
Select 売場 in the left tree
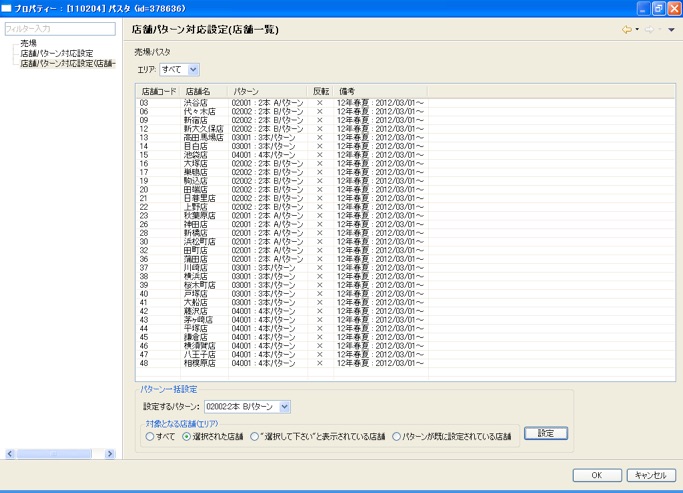[29, 43]
